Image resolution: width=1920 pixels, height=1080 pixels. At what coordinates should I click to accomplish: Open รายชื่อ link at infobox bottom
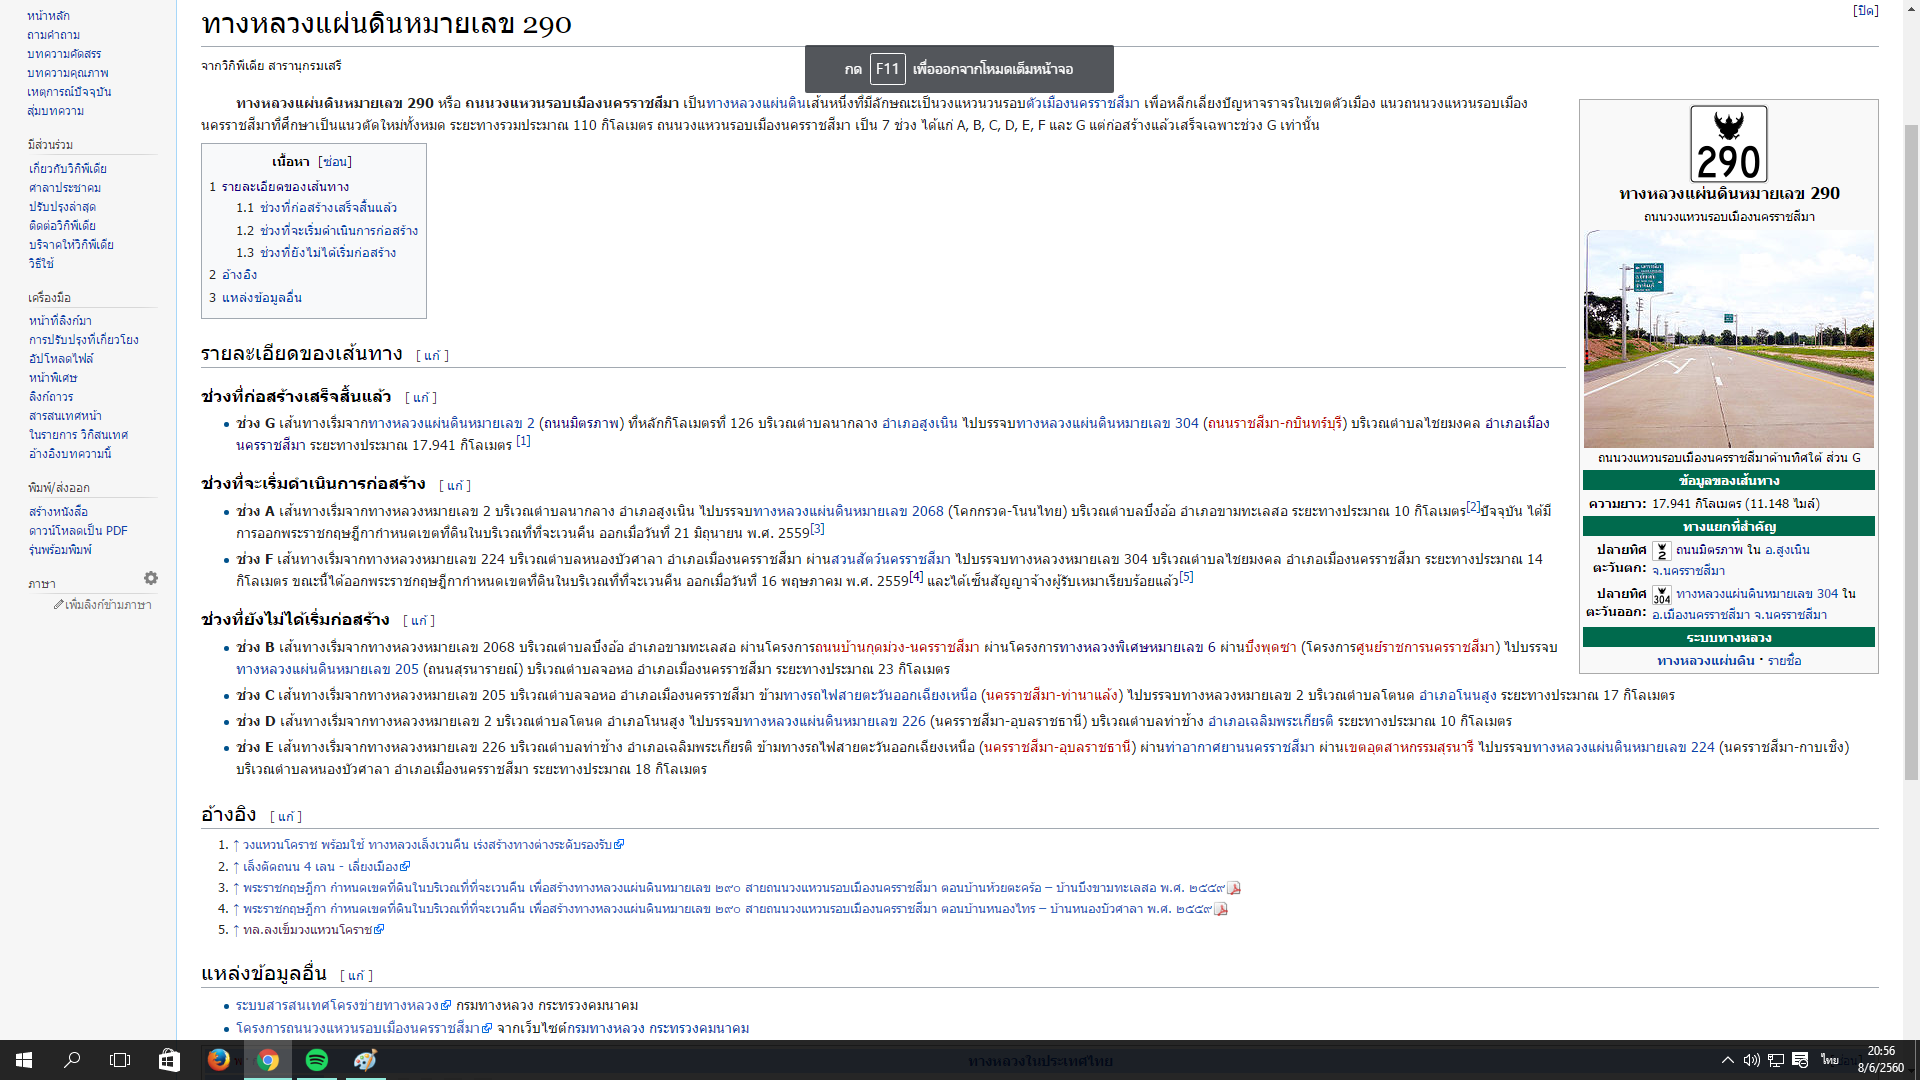pyautogui.click(x=1784, y=661)
